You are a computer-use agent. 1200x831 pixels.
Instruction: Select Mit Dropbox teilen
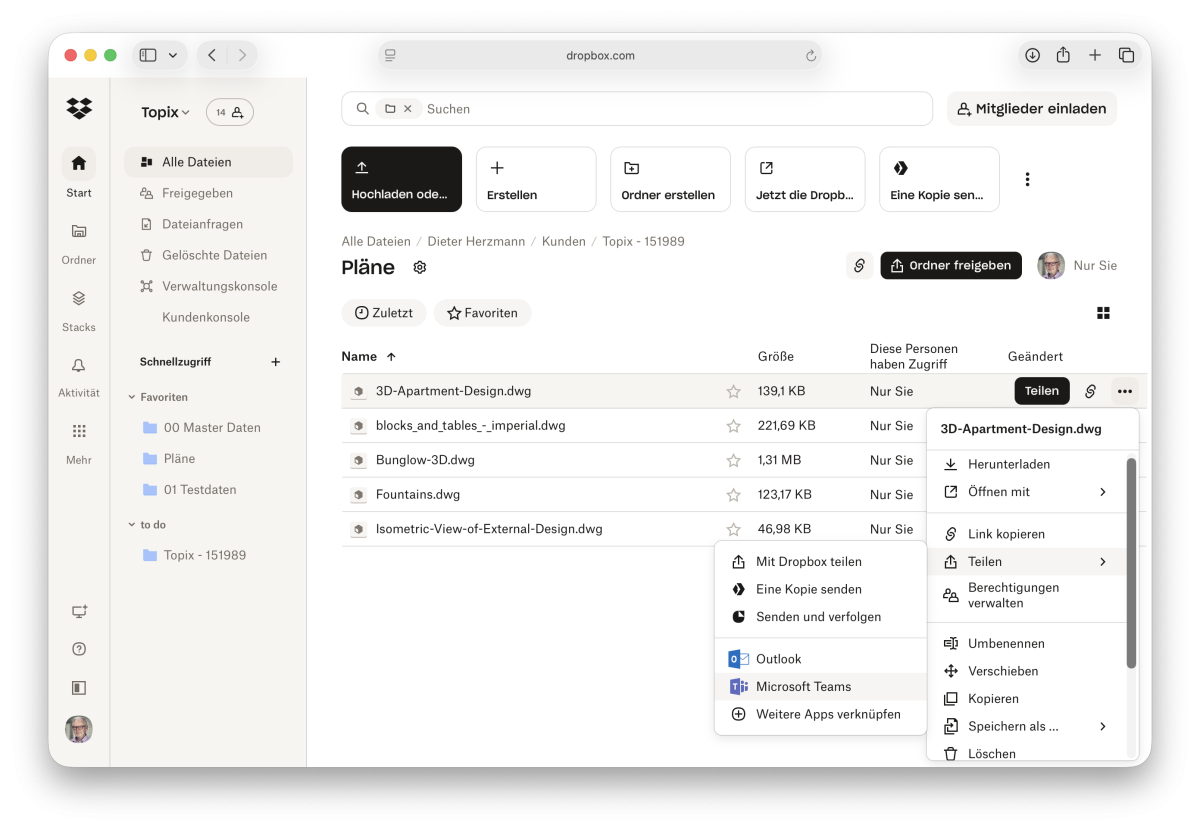pyautogui.click(x=821, y=562)
